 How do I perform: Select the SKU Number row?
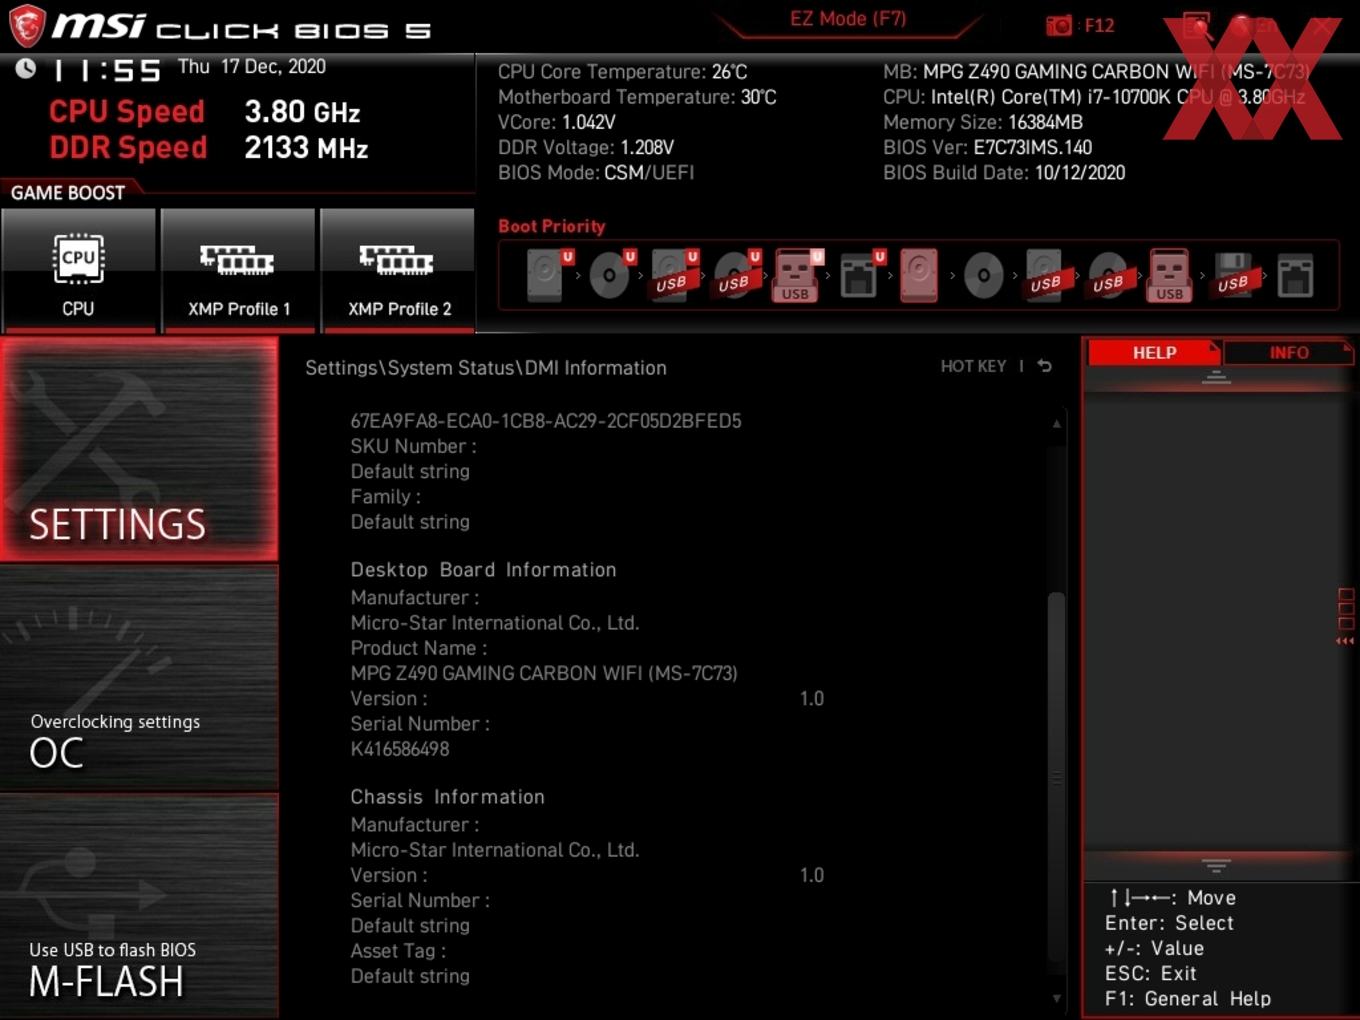tap(413, 446)
